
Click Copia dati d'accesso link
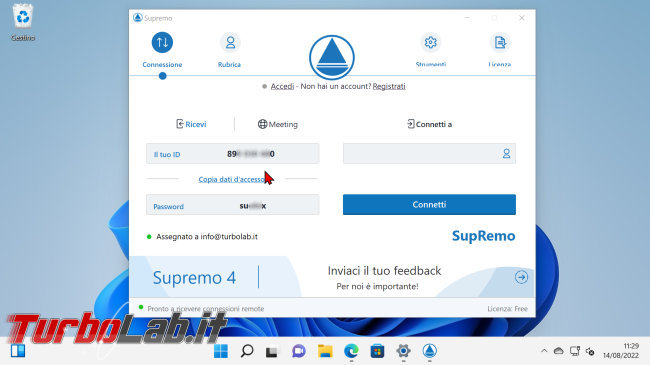[x=232, y=179]
